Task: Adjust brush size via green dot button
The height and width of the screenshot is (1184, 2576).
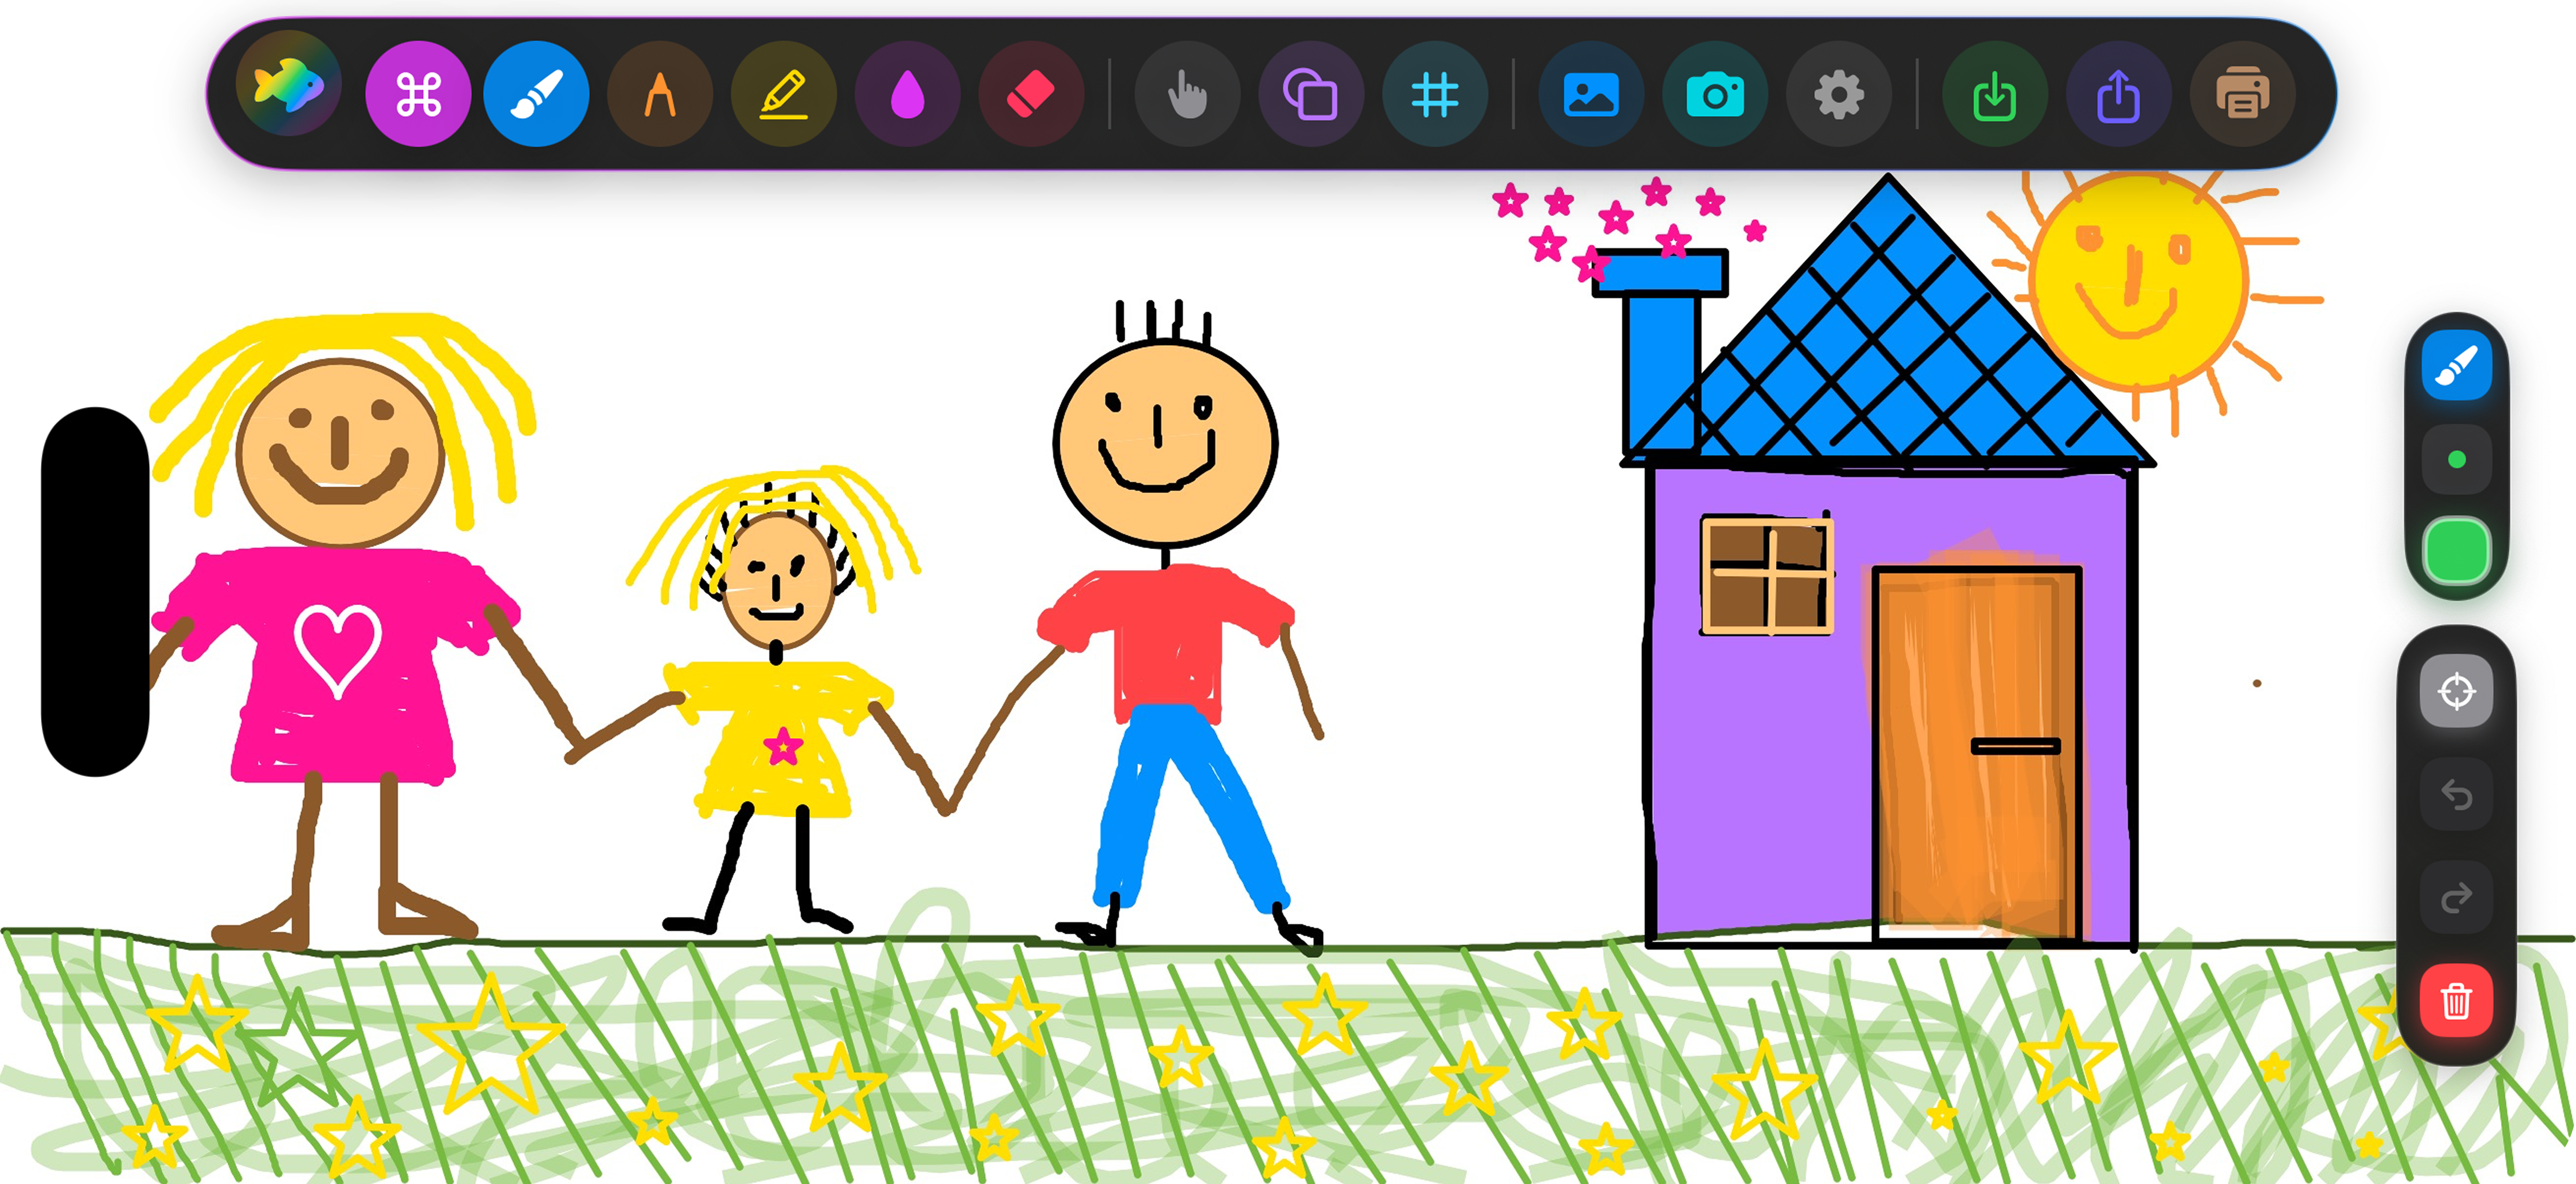Action: (x=2457, y=459)
